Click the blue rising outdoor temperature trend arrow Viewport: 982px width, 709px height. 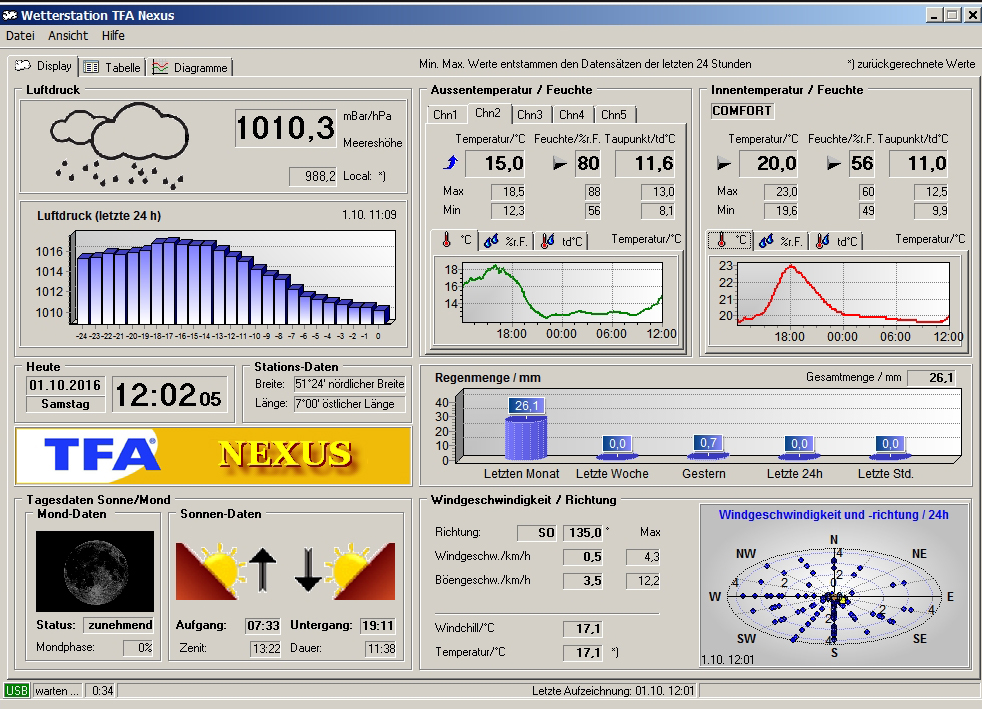pyautogui.click(x=450, y=163)
